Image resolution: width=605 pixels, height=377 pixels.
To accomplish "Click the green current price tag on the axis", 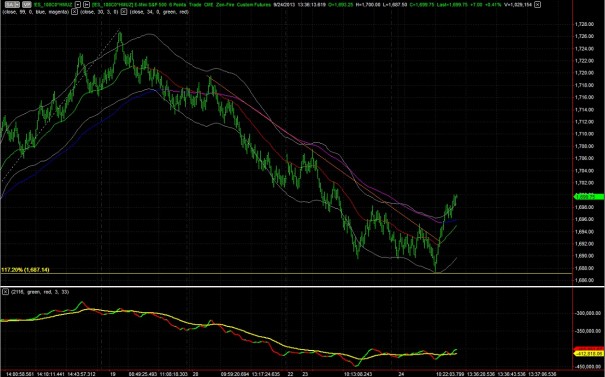I will click(589, 197).
